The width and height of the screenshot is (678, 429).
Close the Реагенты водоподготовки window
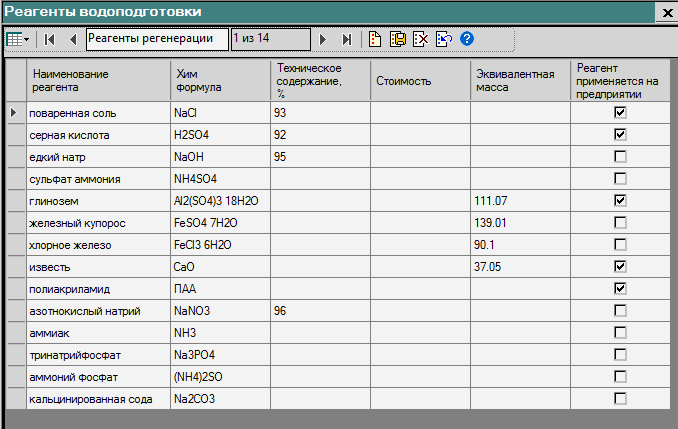[x=666, y=12]
